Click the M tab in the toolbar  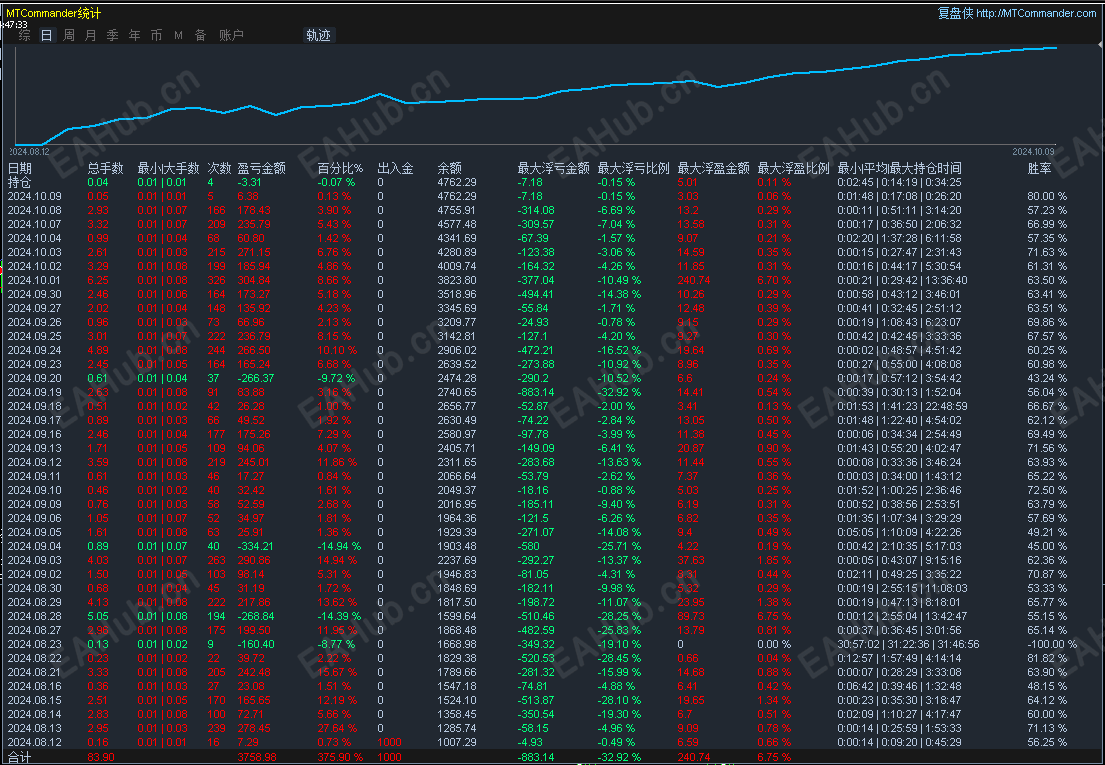tap(178, 35)
